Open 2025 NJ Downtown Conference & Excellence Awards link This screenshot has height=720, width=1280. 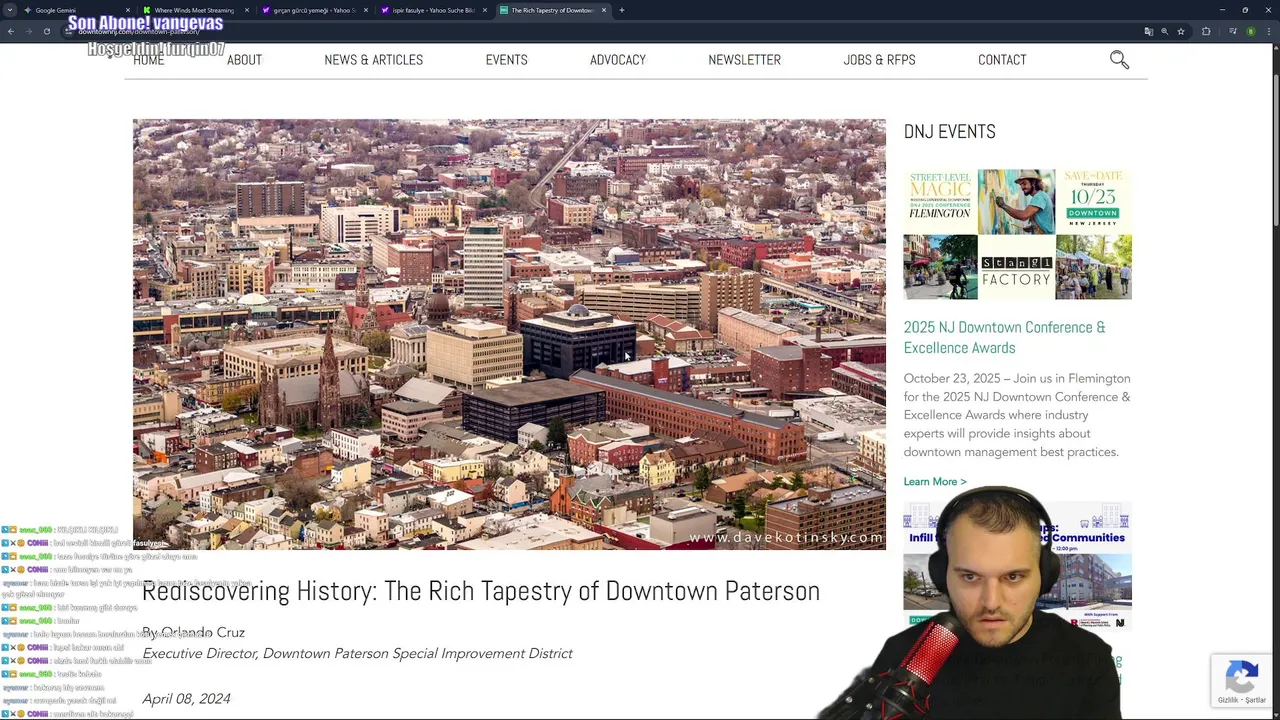1004,337
